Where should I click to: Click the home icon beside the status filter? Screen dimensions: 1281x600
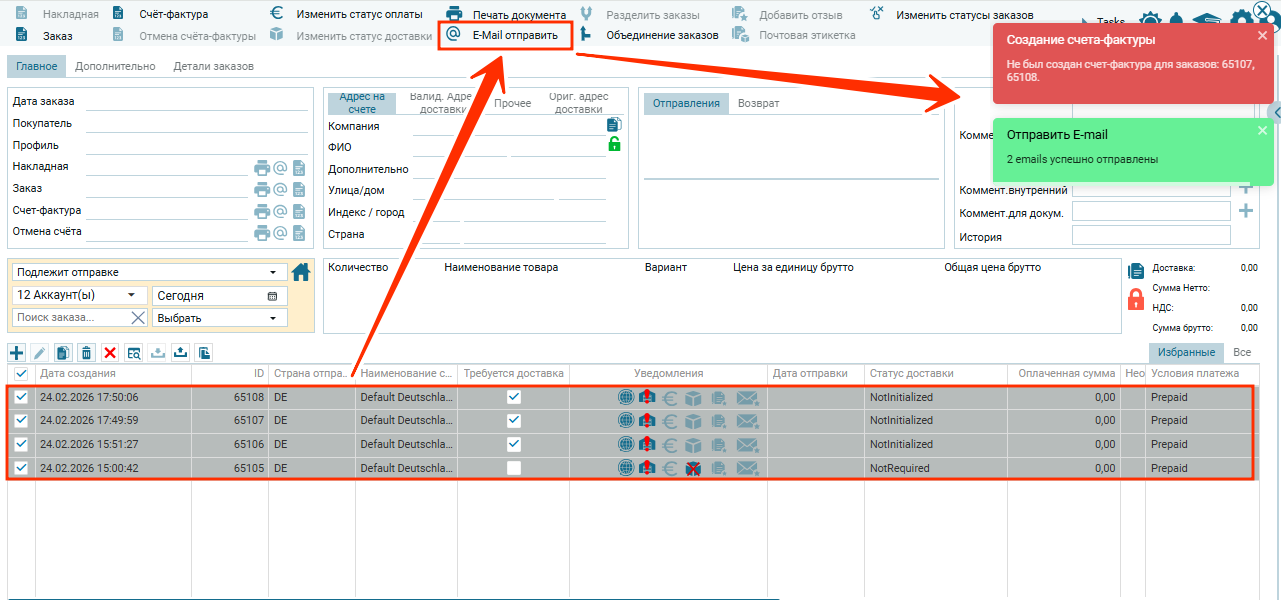pos(301,272)
